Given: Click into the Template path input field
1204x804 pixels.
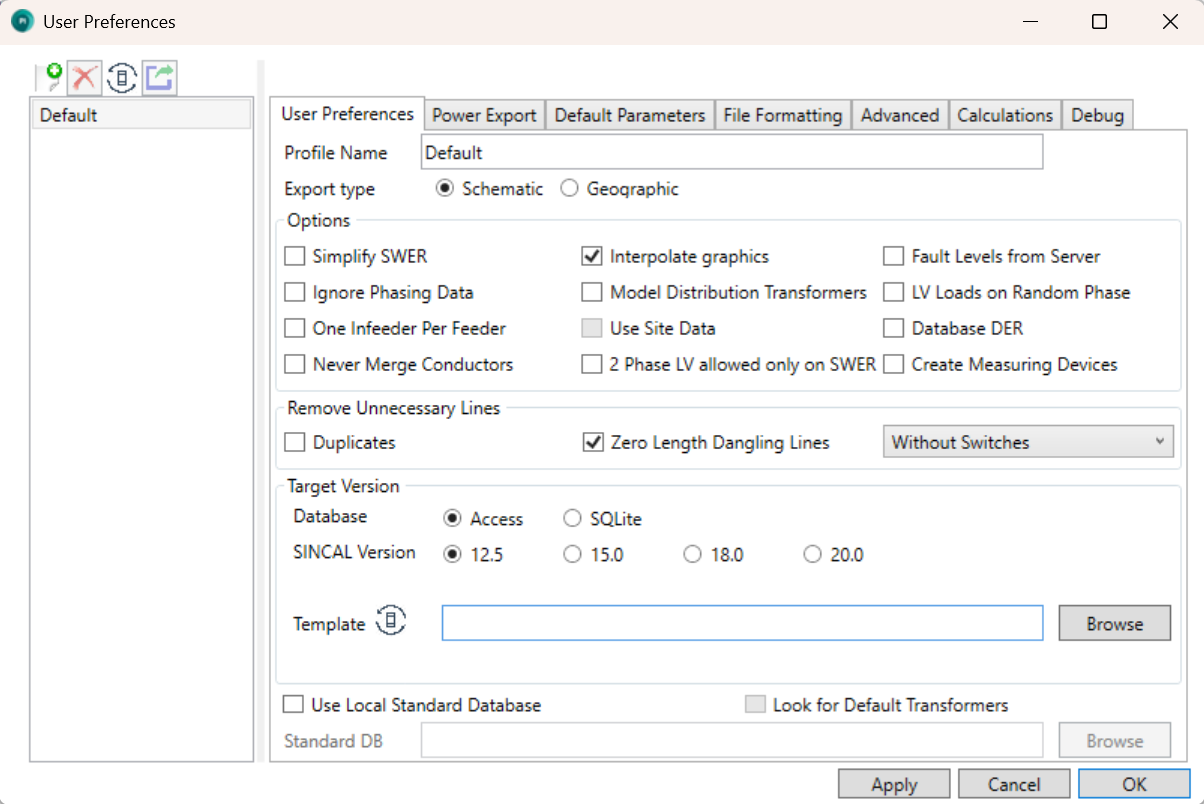Looking at the screenshot, I should [742, 623].
